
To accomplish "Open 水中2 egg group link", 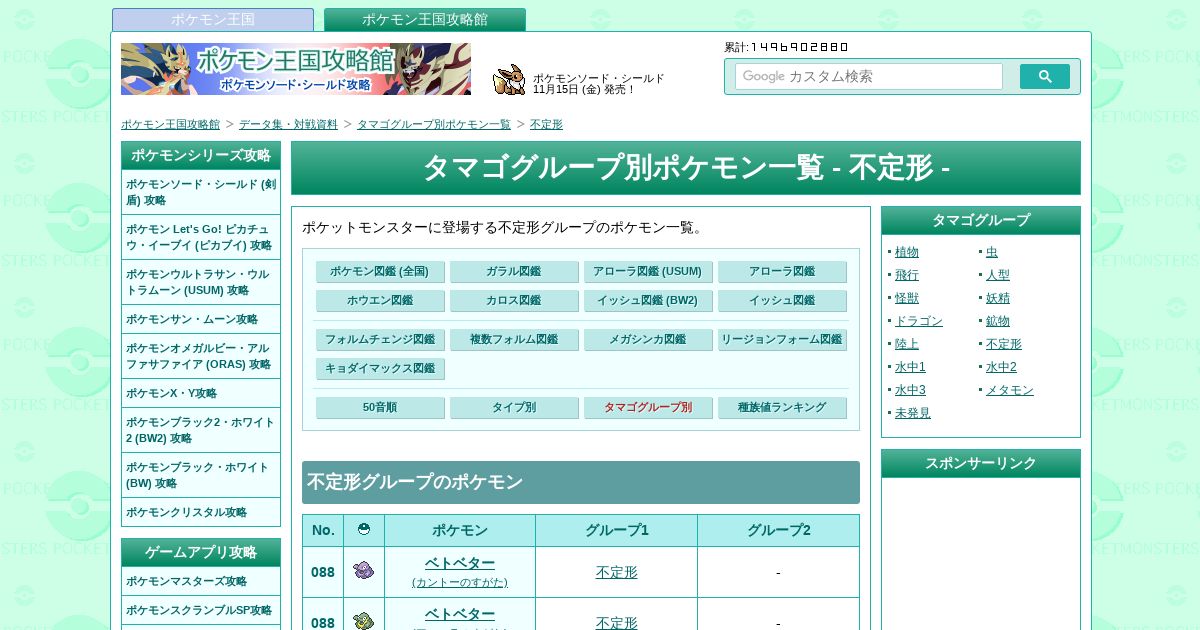I will tap(1001, 367).
